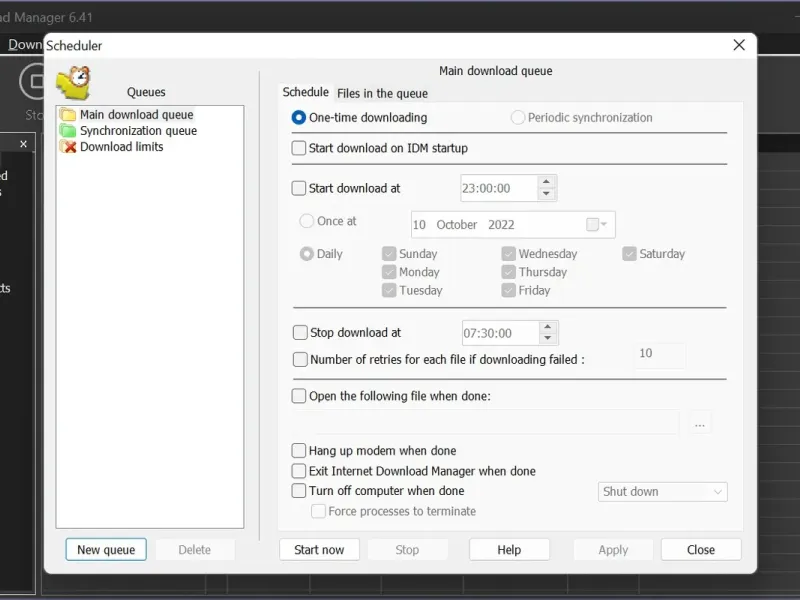Decrease stop time with the down arrow
Screen dimensions: 800x600
click(548, 338)
